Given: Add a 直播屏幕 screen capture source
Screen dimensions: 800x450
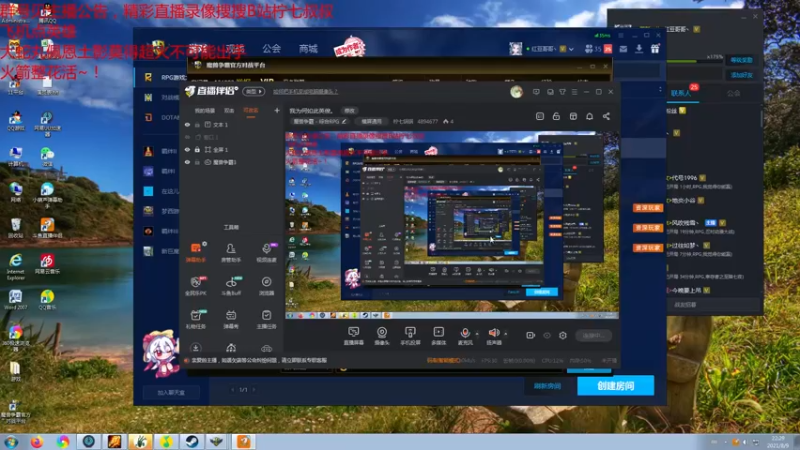Looking at the screenshot, I should 354,336.
